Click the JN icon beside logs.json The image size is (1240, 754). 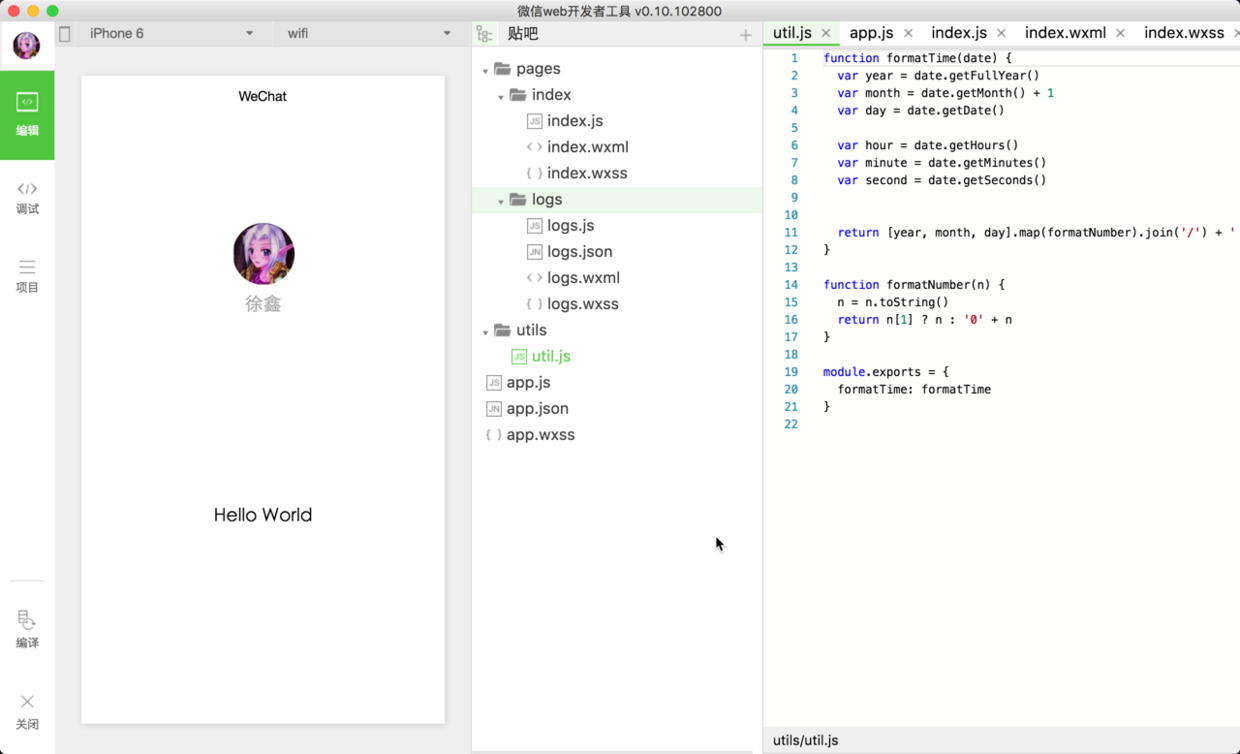[x=534, y=252]
